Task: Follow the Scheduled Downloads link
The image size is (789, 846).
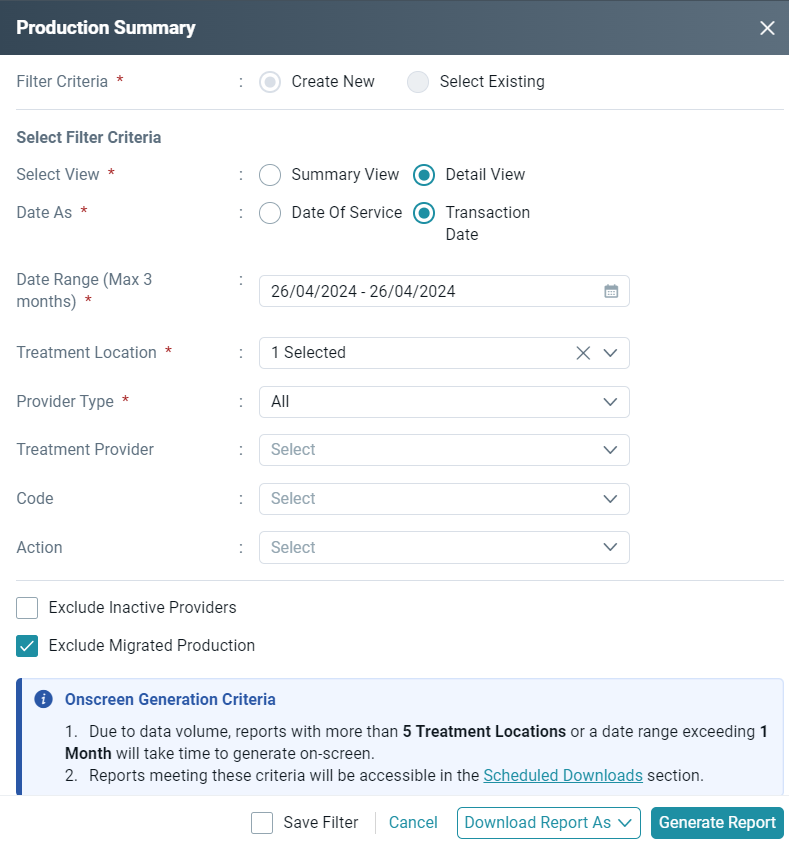Action: pyautogui.click(x=563, y=775)
